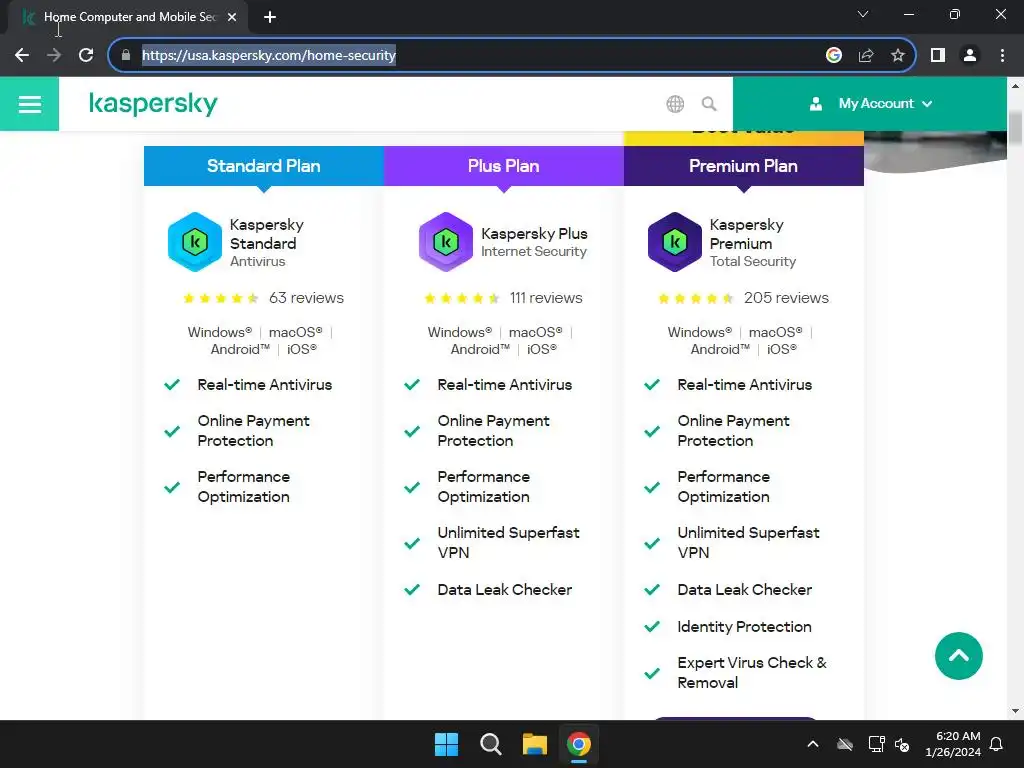This screenshot has height=768, width=1024.
Task: Close the Home Computer and Mobile Security tab
Action: (x=232, y=17)
